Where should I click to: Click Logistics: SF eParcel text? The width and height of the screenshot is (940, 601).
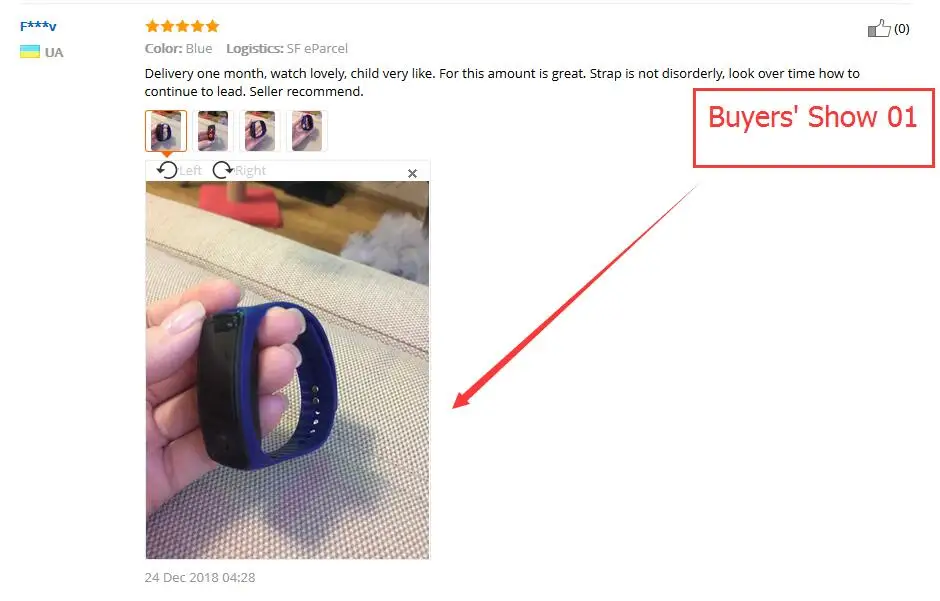click(287, 49)
